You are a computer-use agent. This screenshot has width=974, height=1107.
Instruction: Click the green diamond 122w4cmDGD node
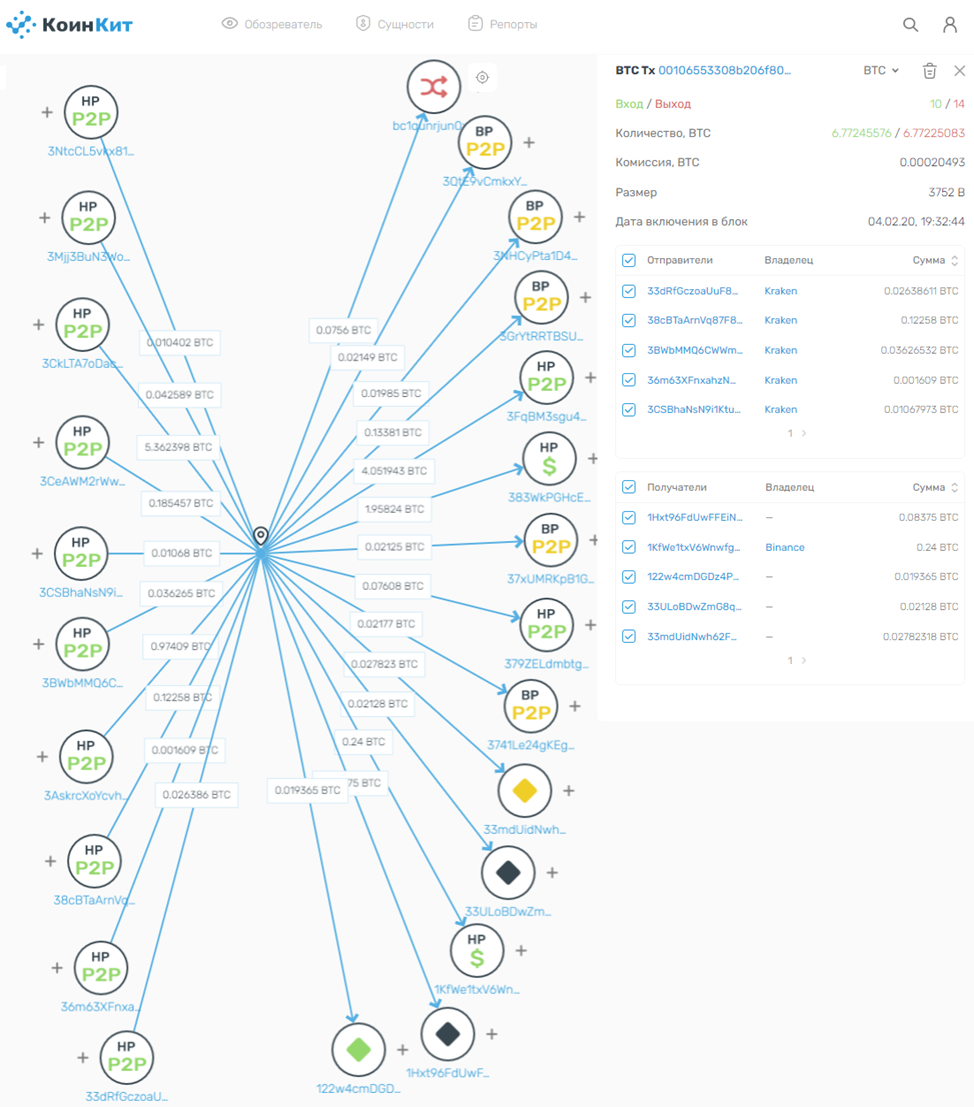click(358, 1049)
